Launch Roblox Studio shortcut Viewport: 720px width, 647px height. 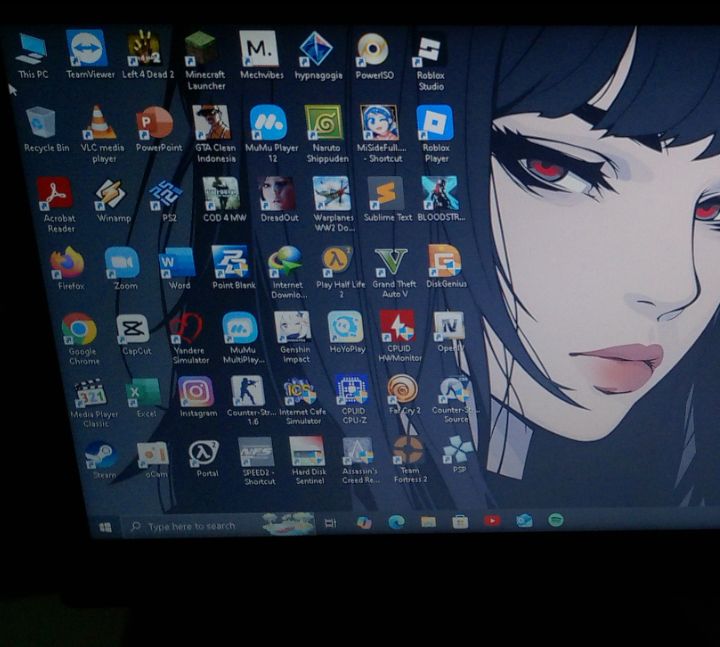click(x=430, y=61)
